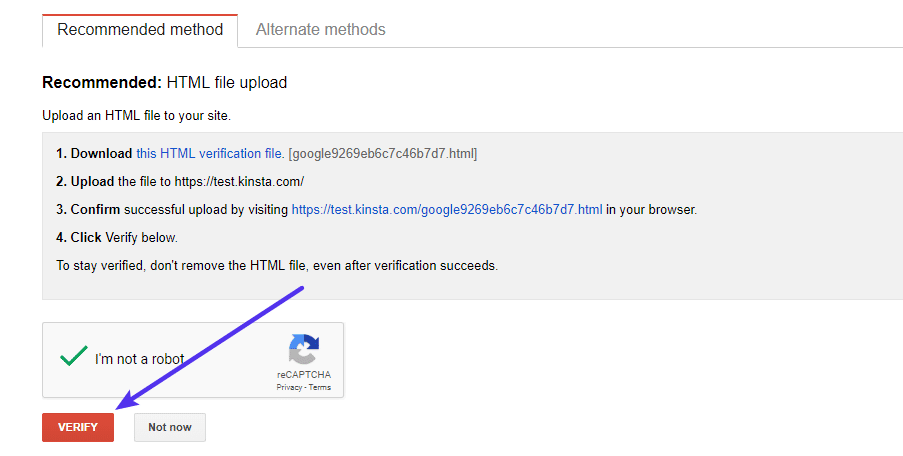
Task: Open the reCAPTCHA Privacy link
Action: pos(289,387)
